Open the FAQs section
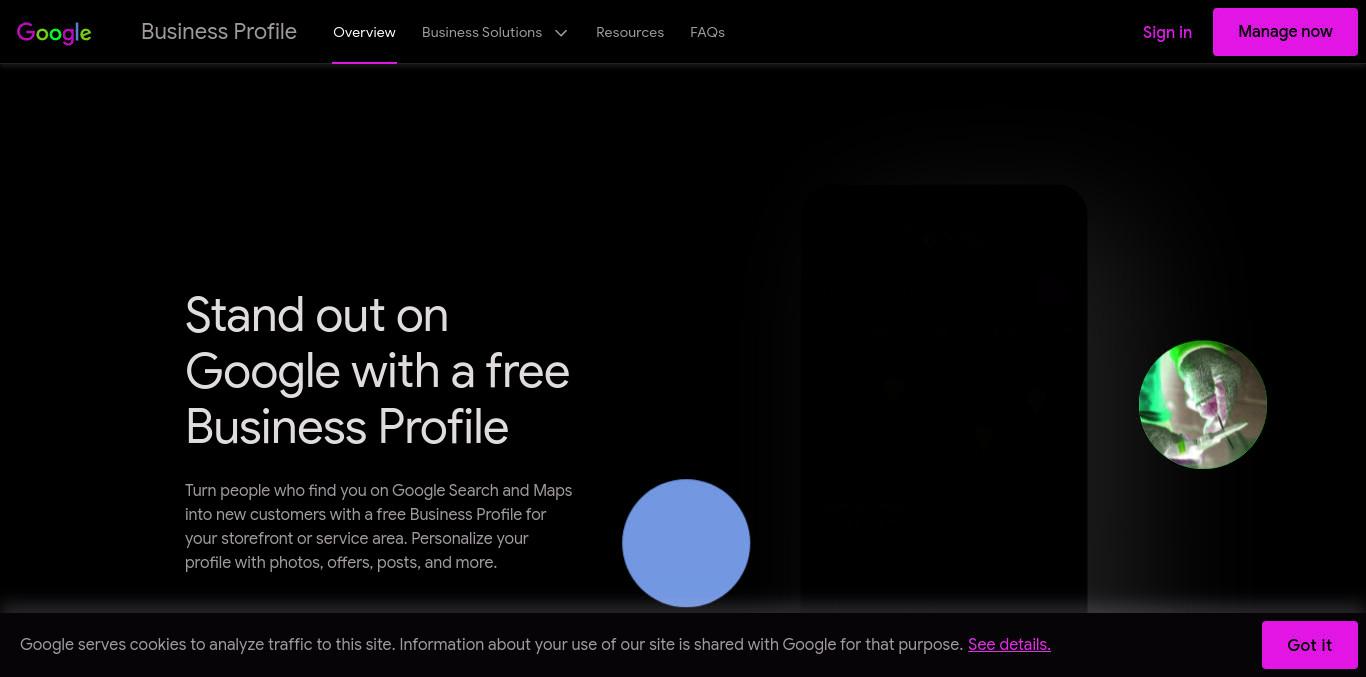The width and height of the screenshot is (1366, 677). coord(707,32)
